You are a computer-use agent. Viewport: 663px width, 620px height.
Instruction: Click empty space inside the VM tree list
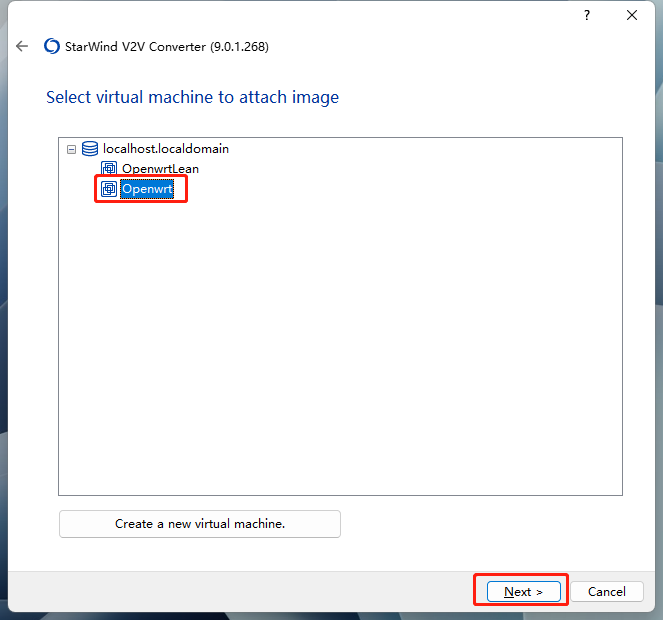[x=340, y=350]
